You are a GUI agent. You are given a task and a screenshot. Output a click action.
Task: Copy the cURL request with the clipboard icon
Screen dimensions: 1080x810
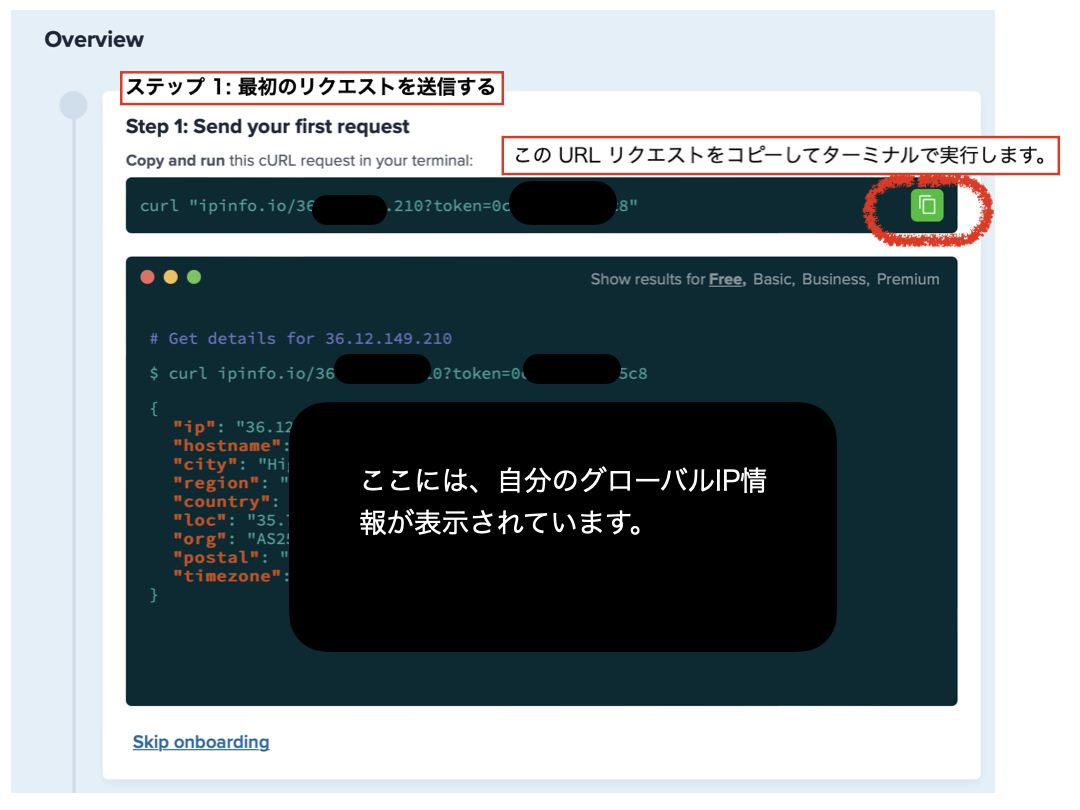pos(926,205)
